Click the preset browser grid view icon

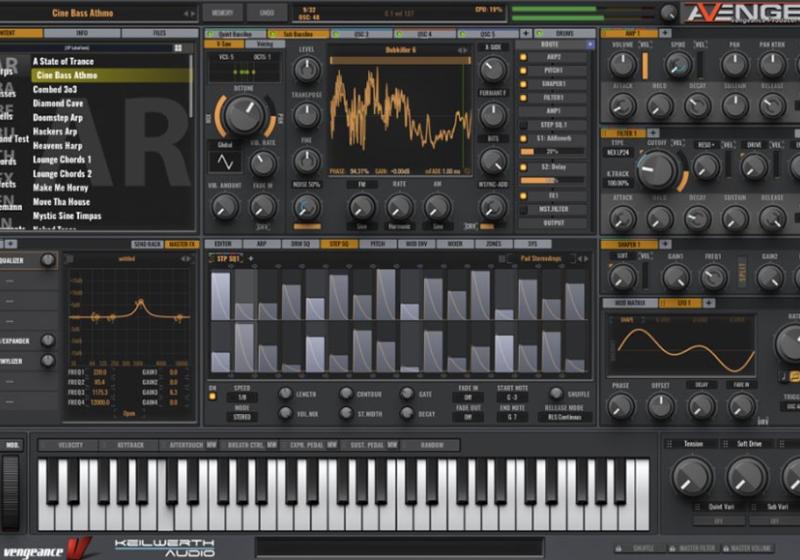177,47
